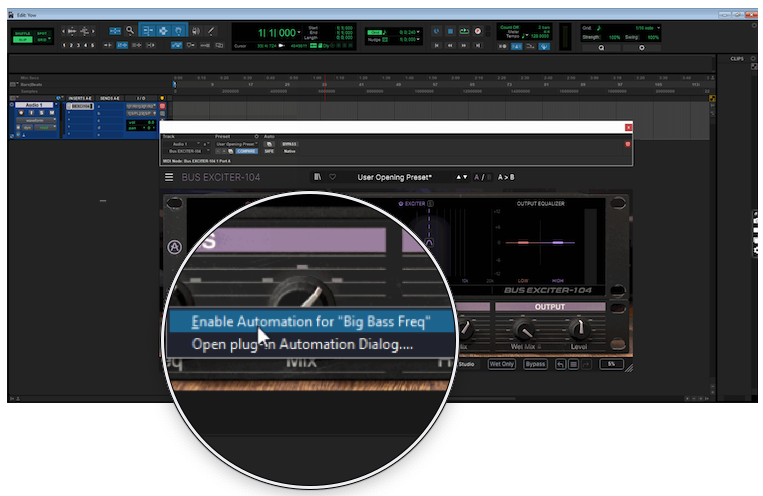
Task: Open the plugin preset library icon
Action: pyautogui.click(x=317, y=177)
